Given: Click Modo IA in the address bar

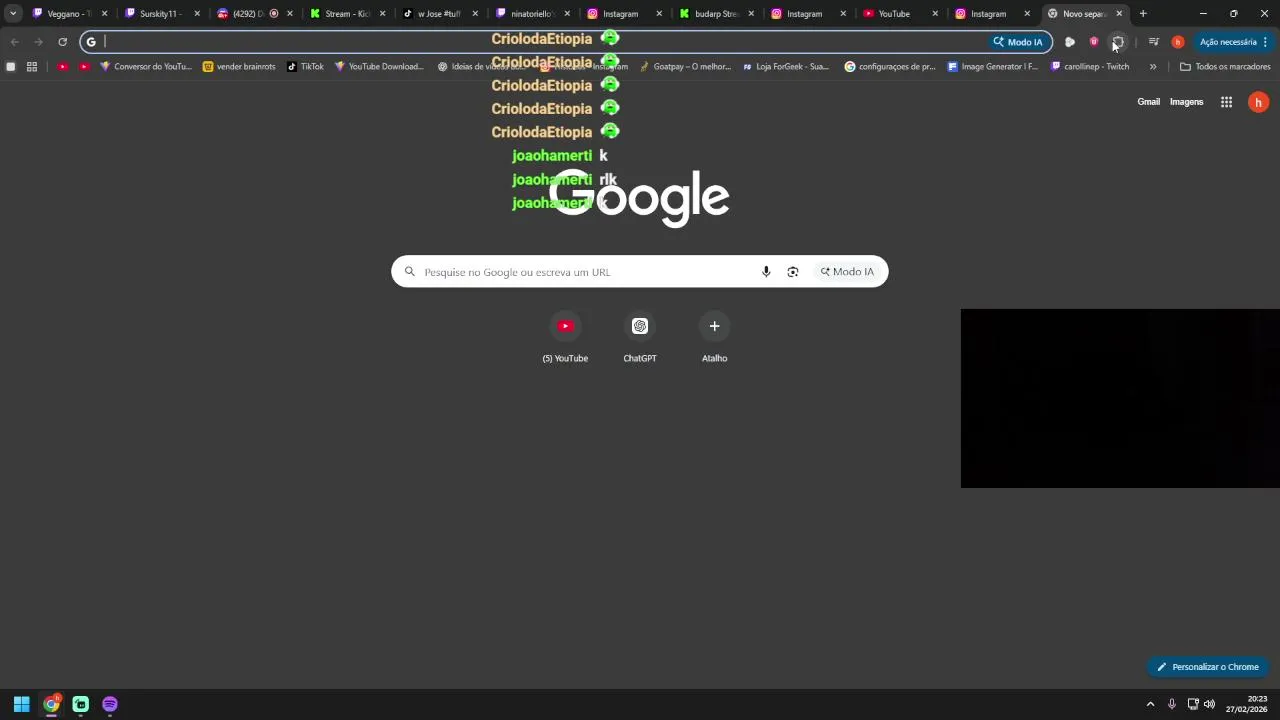Looking at the screenshot, I should pyautogui.click(x=1017, y=42).
